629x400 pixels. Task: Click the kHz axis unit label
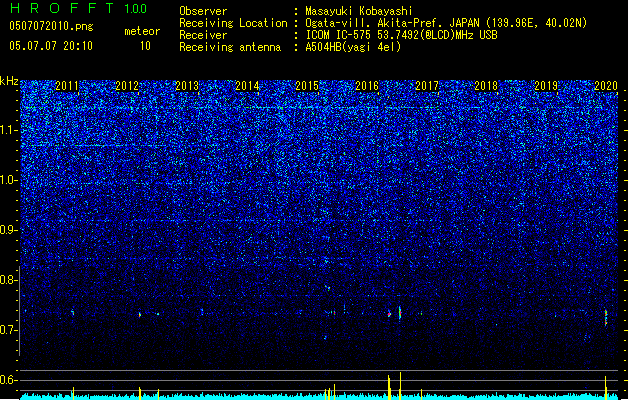click(x=9, y=81)
